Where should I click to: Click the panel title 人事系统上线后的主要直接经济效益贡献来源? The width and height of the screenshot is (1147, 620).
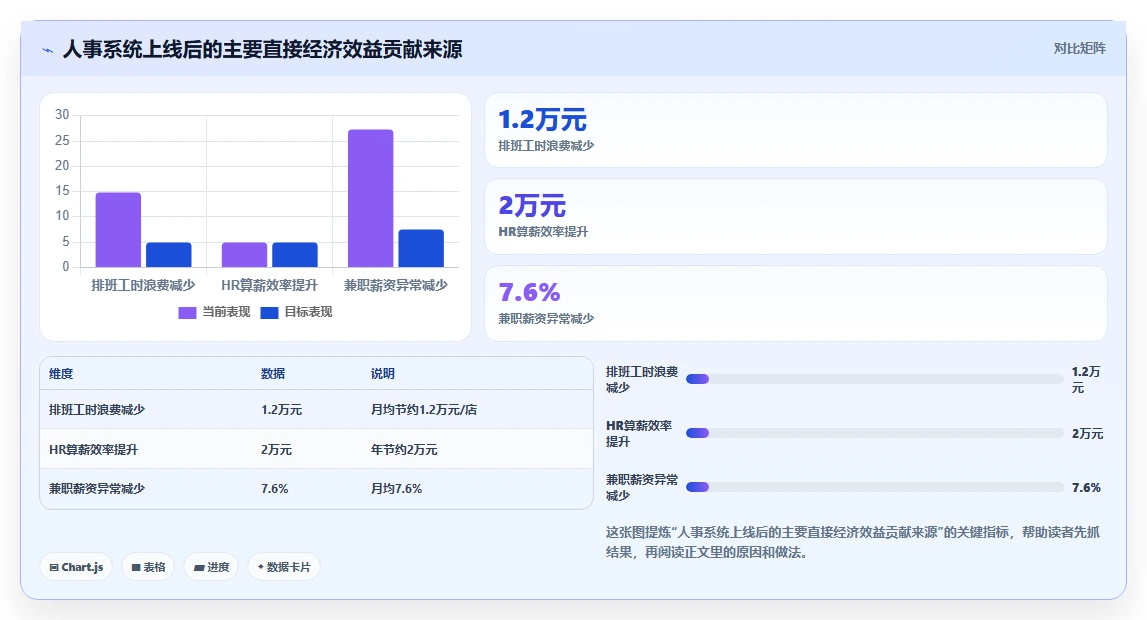coord(262,50)
